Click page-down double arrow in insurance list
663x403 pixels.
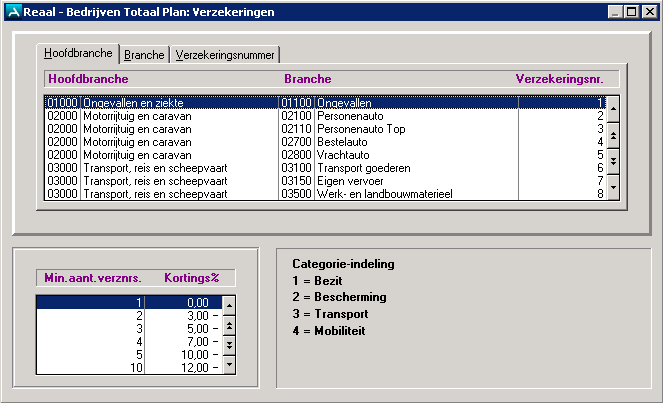(613, 160)
